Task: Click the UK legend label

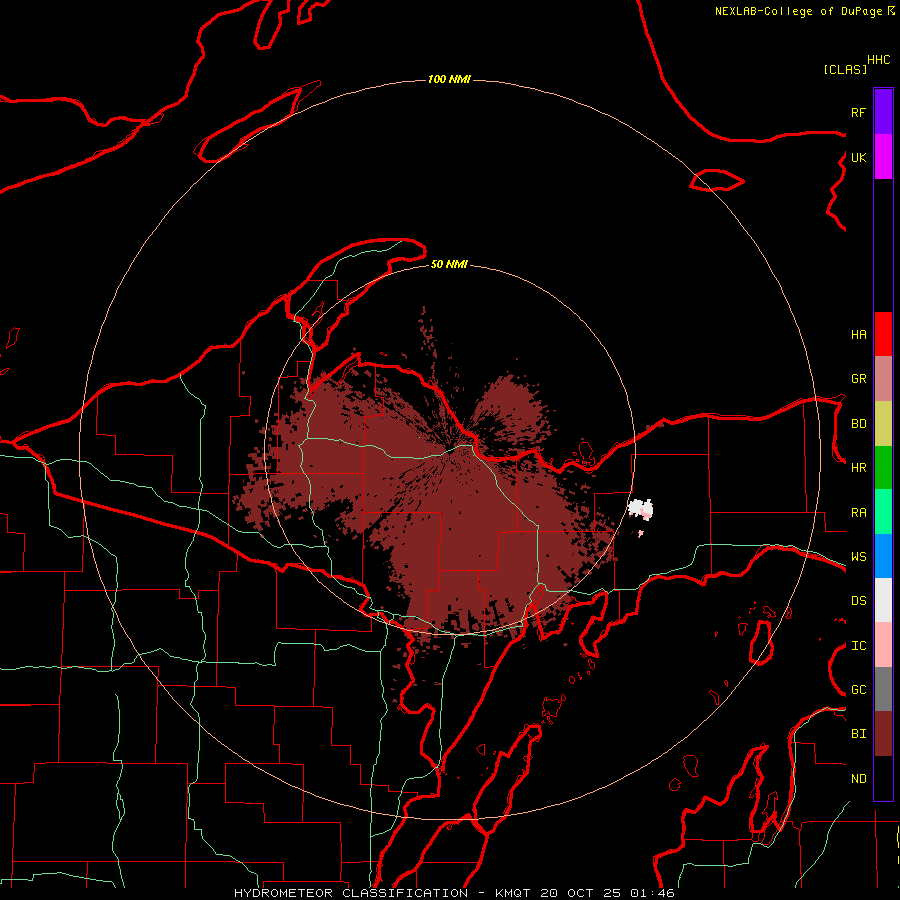Action: [859, 157]
